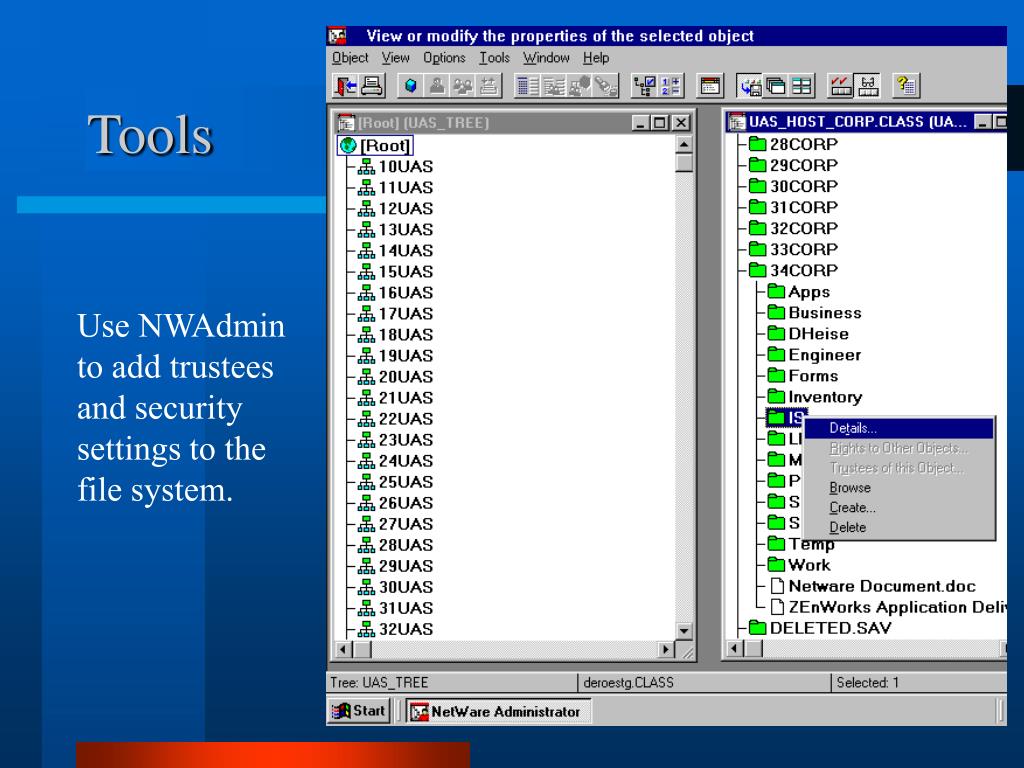Click the eyeglasses toolbar icon
This screenshot has width=1024, height=768.
click(x=867, y=86)
